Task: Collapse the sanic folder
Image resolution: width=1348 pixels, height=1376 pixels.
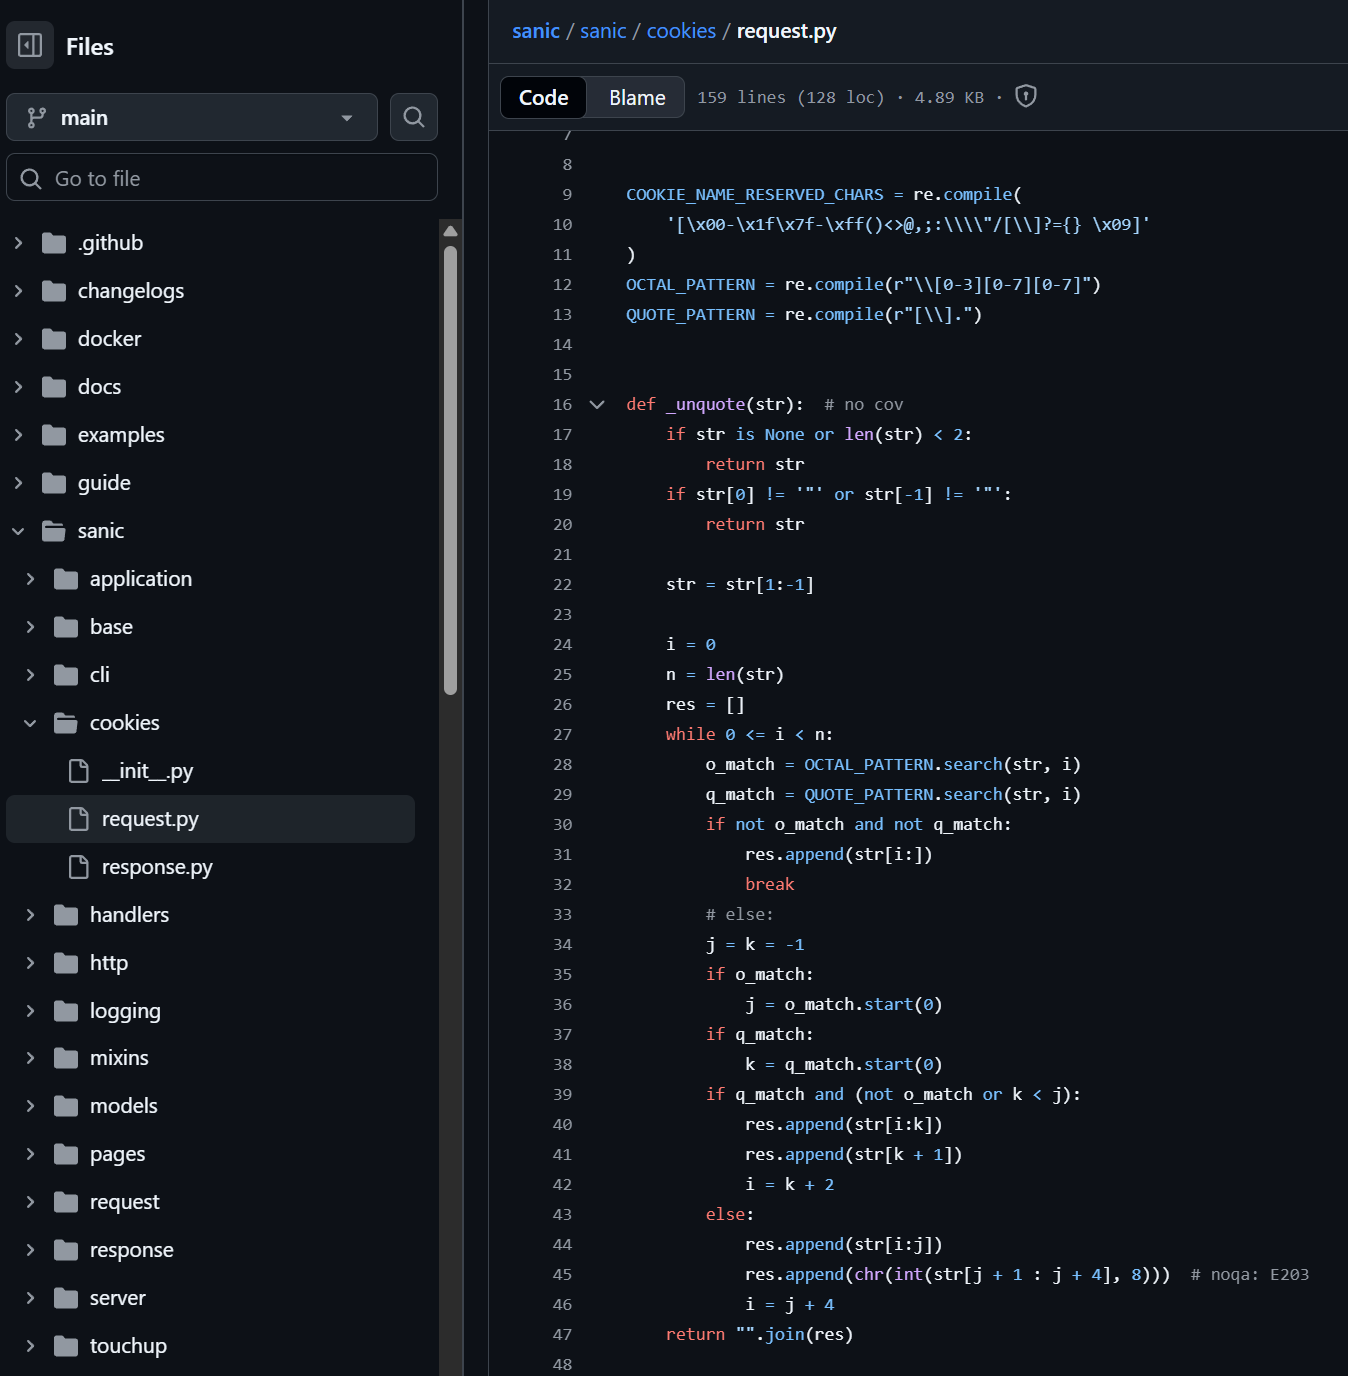Action: 18,531
